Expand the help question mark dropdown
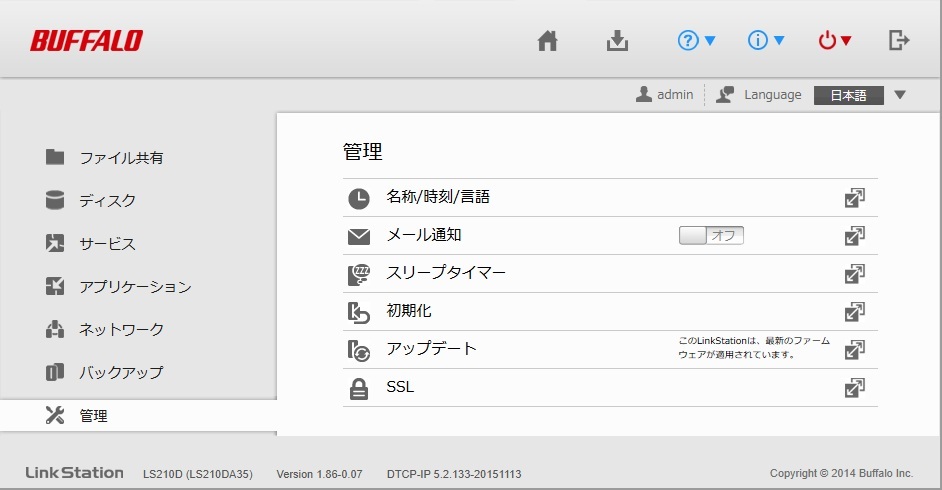This screenshot has width=942, height=490. pyautogui.click(x=696, y=41)
